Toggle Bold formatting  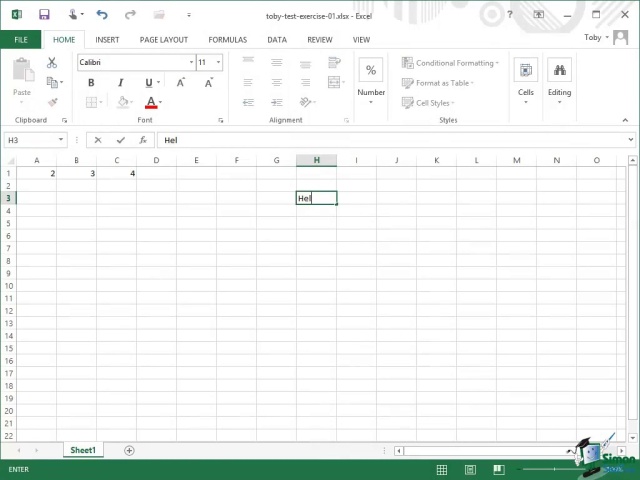(x=91, y=83)
